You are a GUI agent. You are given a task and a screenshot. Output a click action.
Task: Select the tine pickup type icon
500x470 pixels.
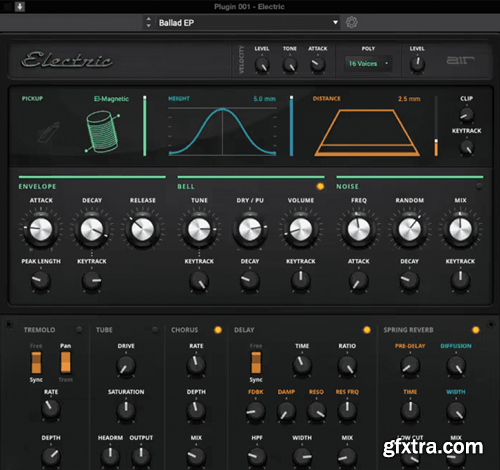click(x=49, y=132)
